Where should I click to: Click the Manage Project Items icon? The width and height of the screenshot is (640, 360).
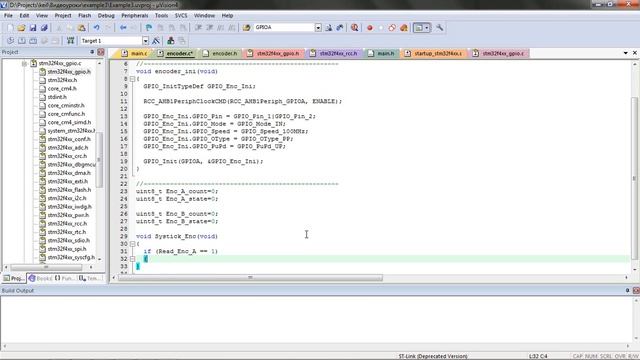[x=171, y=41]
